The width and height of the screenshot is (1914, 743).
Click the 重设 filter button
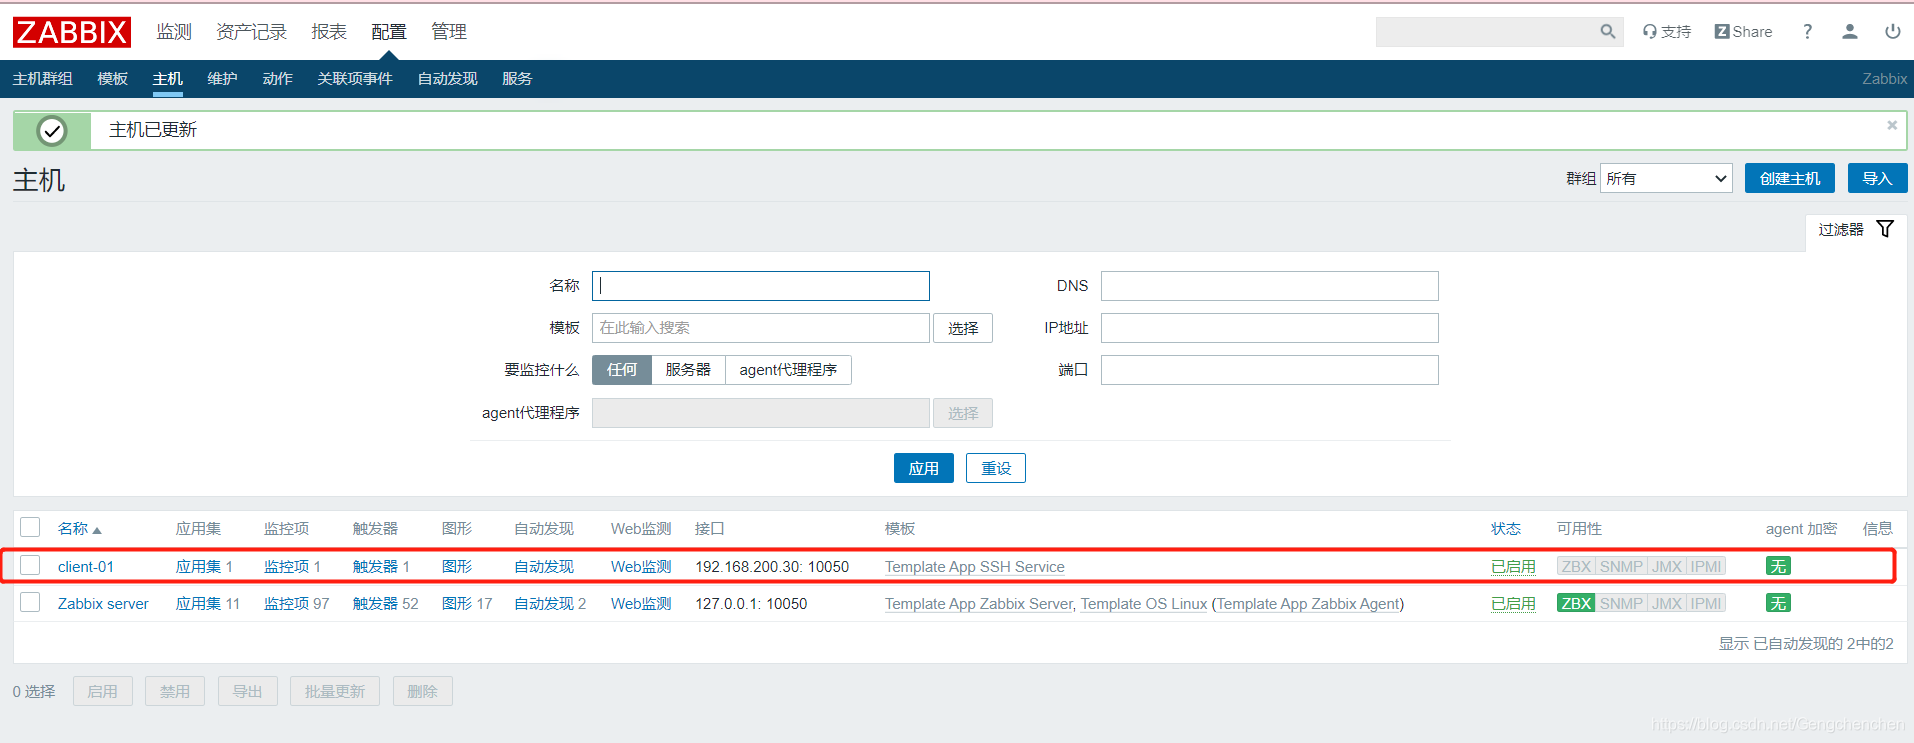point(996,468)
